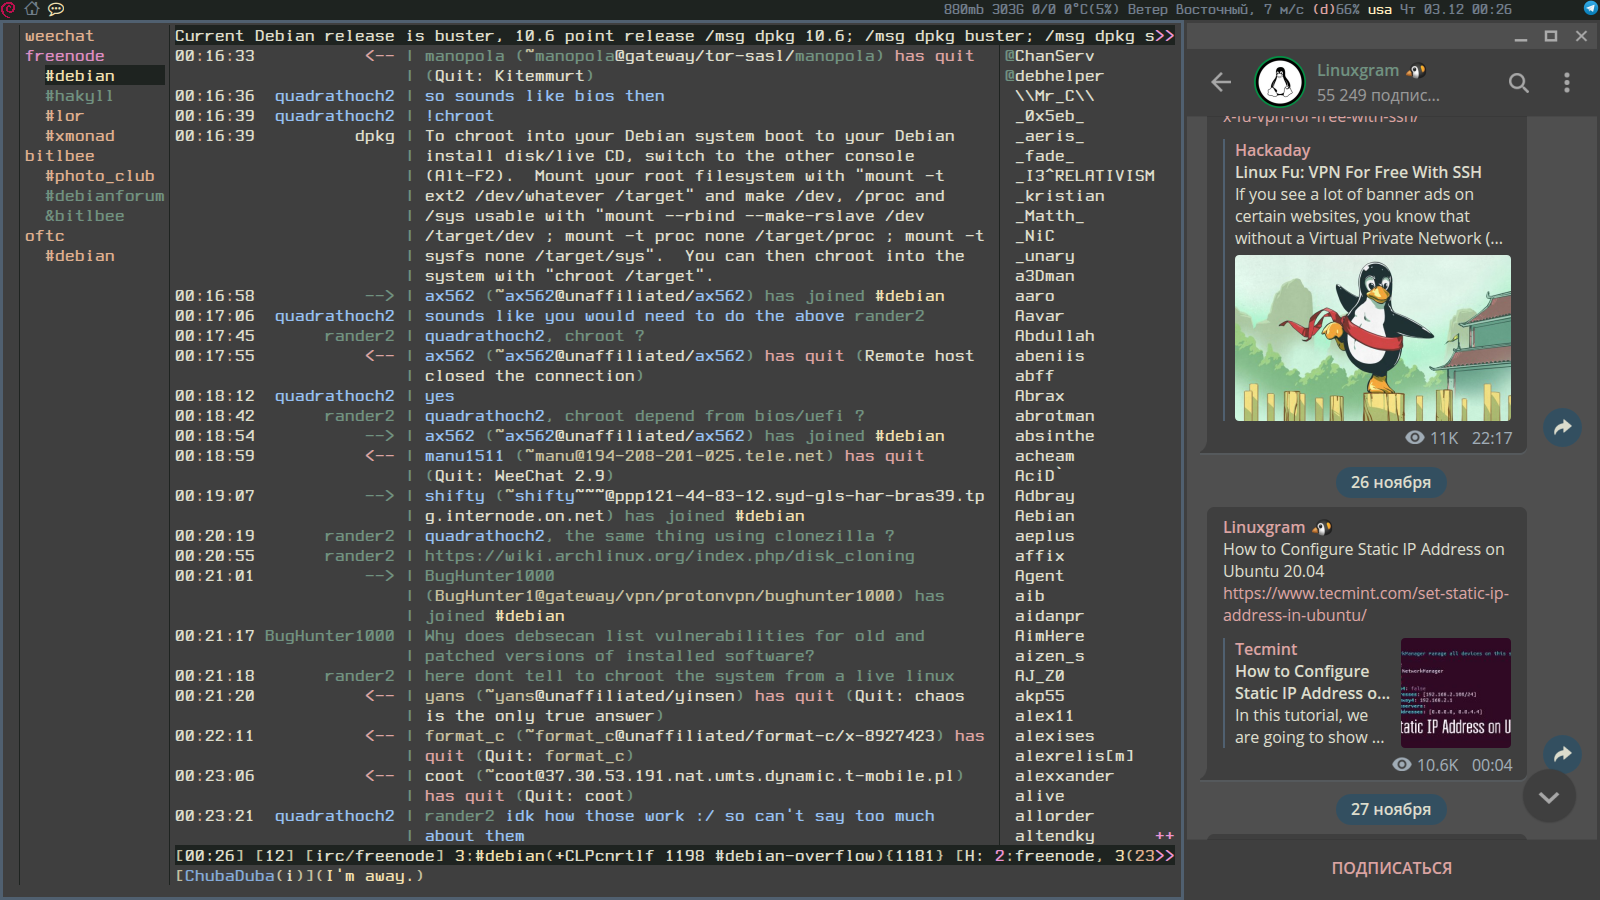
Task: Open the tecmint.com static IP link
Action: coord(1365,604)
